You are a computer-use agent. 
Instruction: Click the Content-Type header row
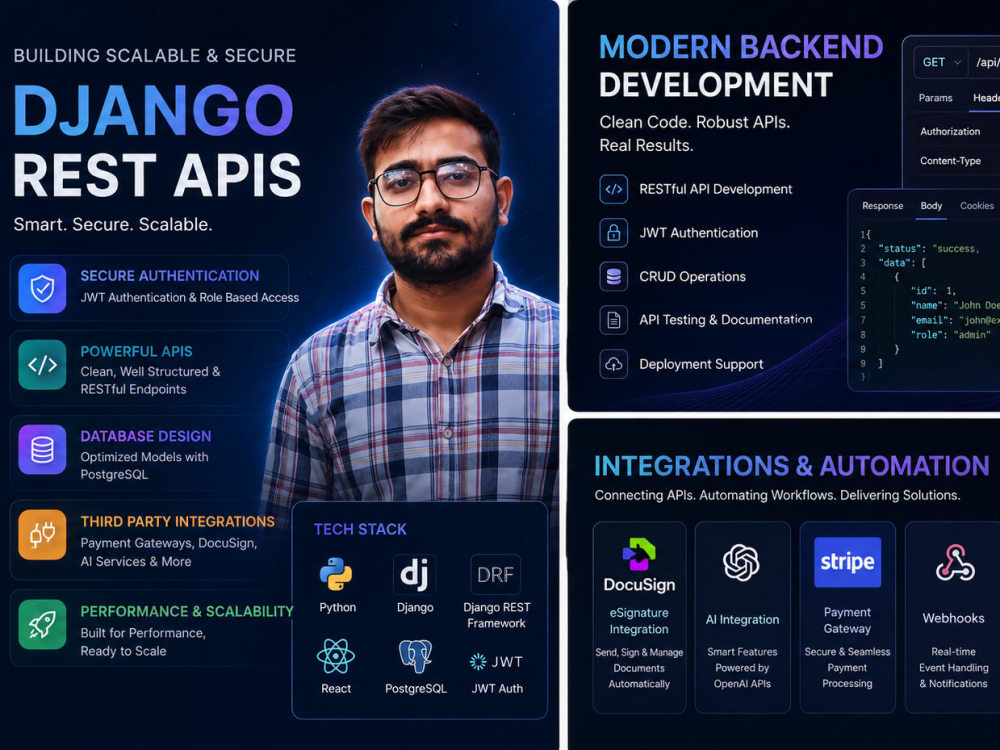956,161
